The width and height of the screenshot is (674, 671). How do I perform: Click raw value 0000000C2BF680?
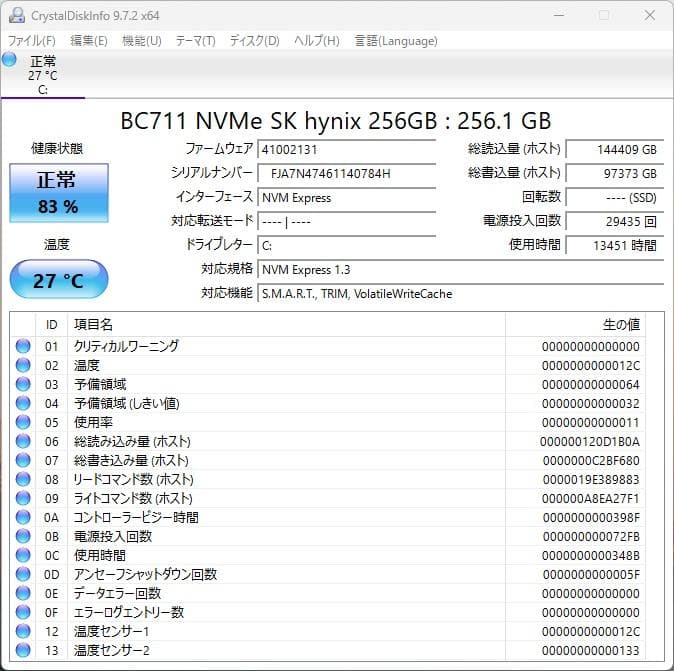coord(591,460)
